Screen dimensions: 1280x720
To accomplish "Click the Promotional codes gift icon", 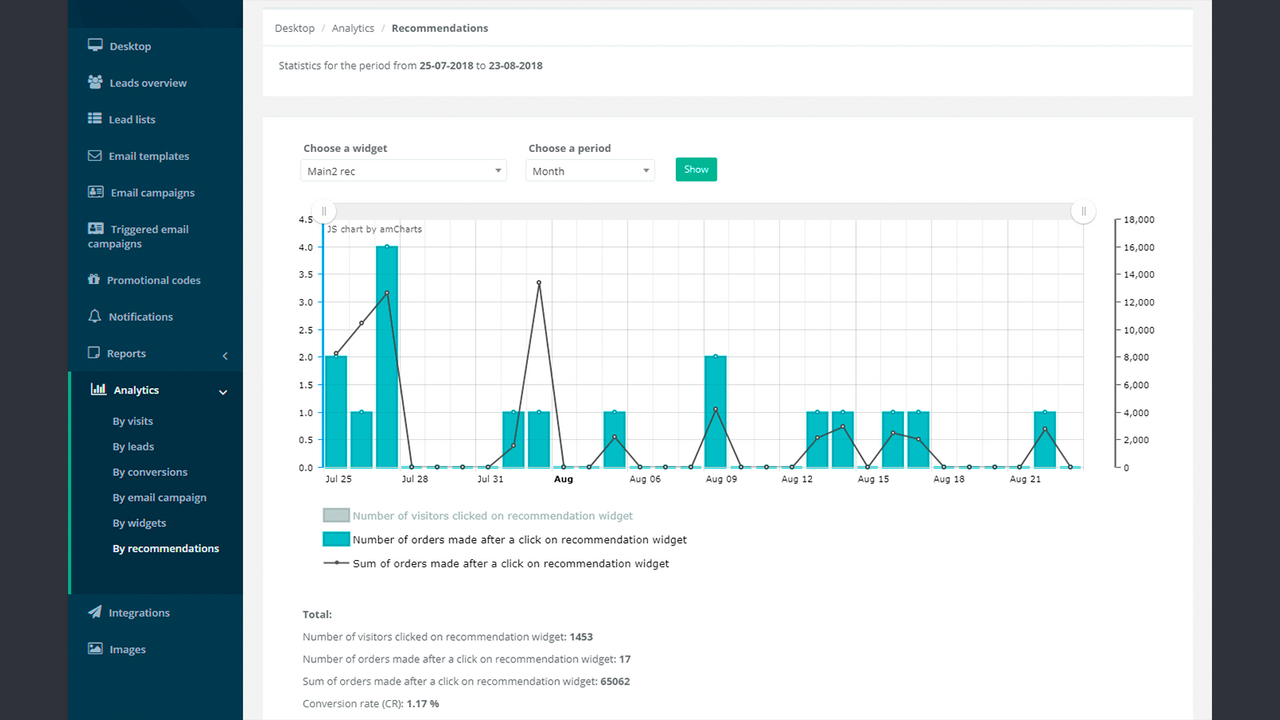I will tap(94, 279).
